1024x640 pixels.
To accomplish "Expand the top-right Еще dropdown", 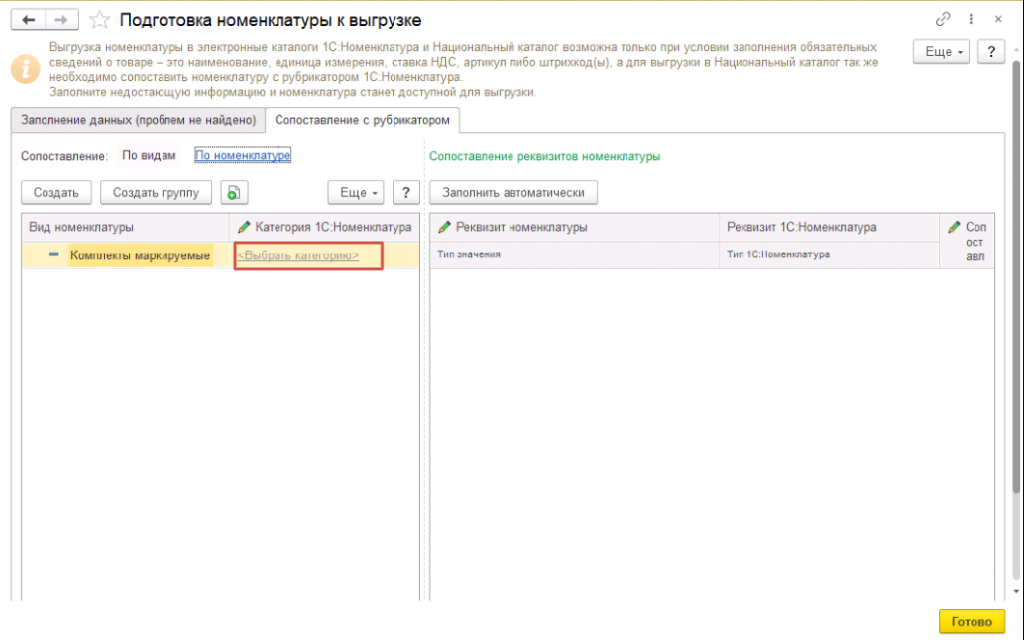I will [943, 52].
